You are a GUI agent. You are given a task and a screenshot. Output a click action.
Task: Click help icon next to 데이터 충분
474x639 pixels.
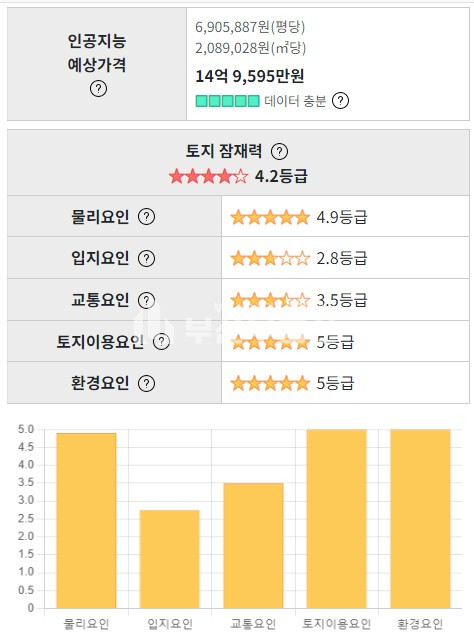(340, 100)
